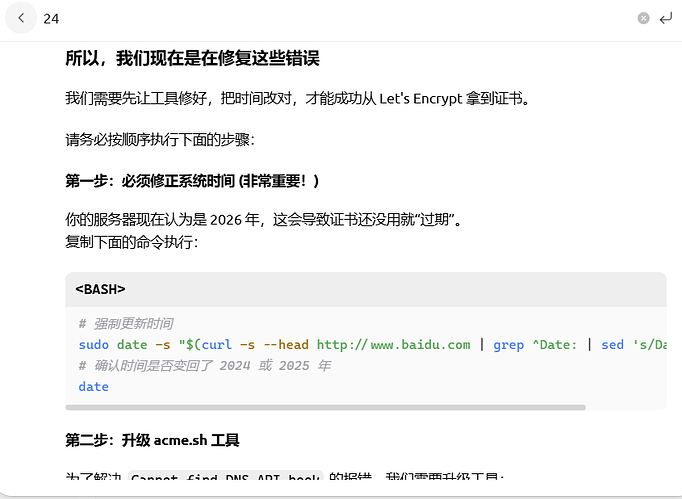The image size is (682, 499).
Task: Click the horizontal scrollbar under the code block
Action: pos(325,408)
